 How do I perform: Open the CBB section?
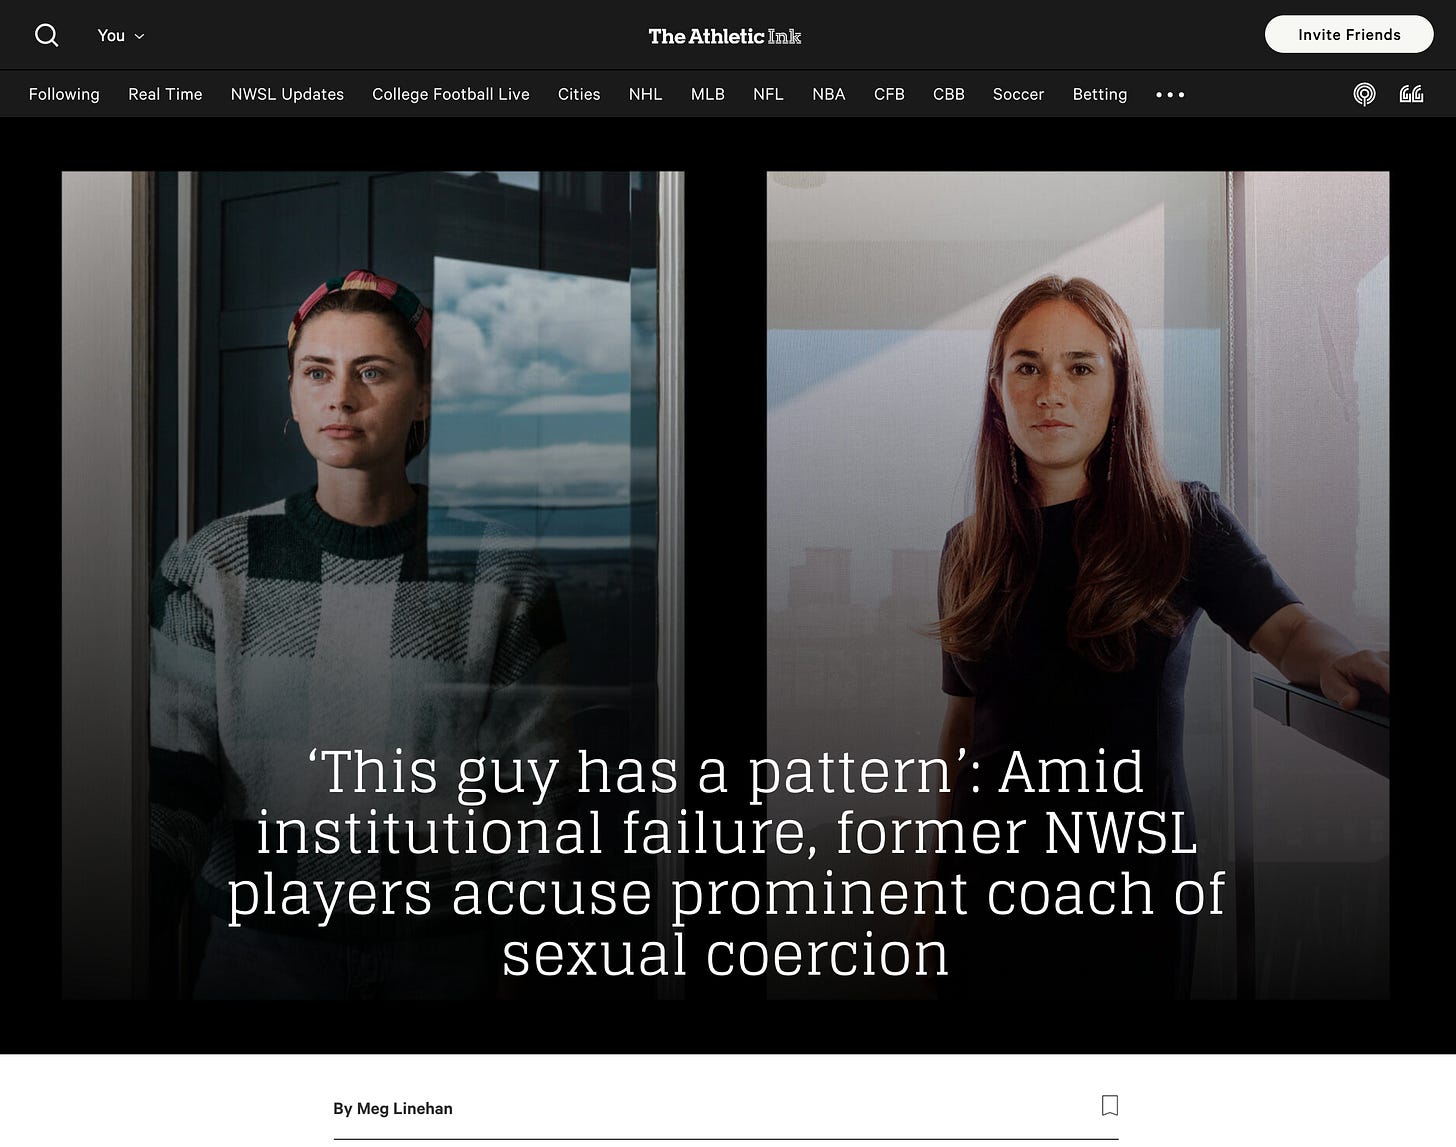949,94
